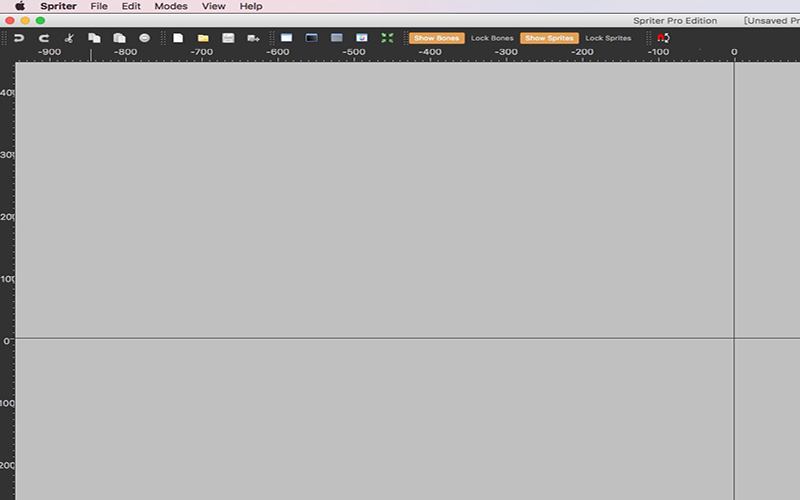Click the Redo arrow icon
The height and width of the screenshot is (500, 800).
pyautogui.click(x=44, y=38)
